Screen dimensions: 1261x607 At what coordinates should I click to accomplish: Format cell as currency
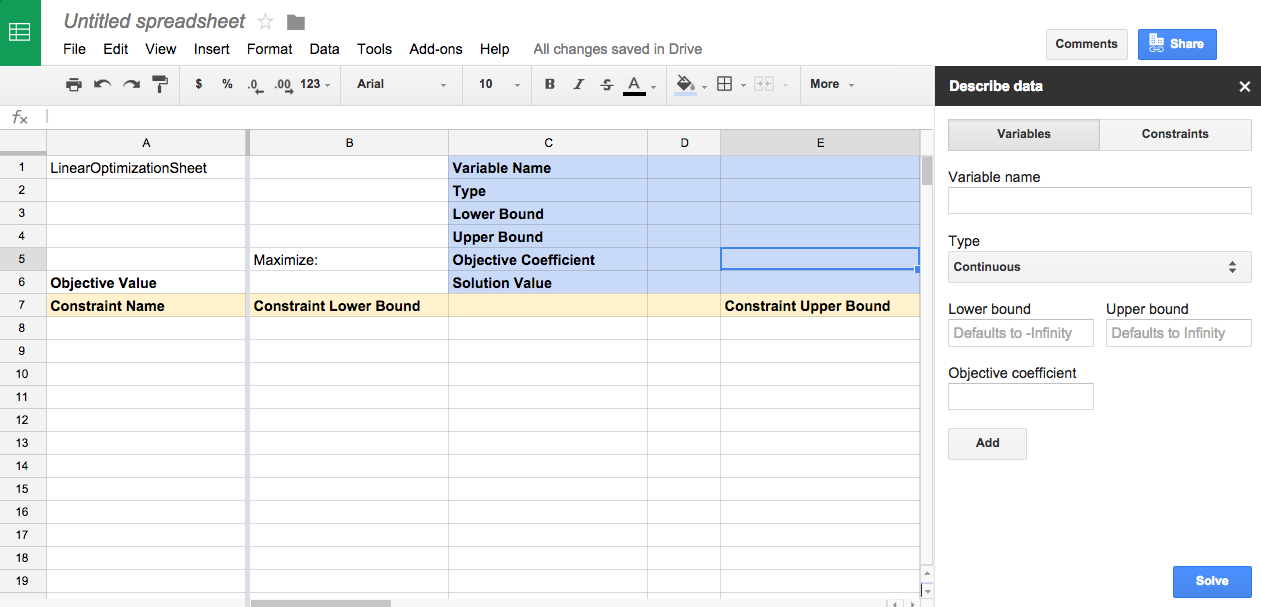199,85
